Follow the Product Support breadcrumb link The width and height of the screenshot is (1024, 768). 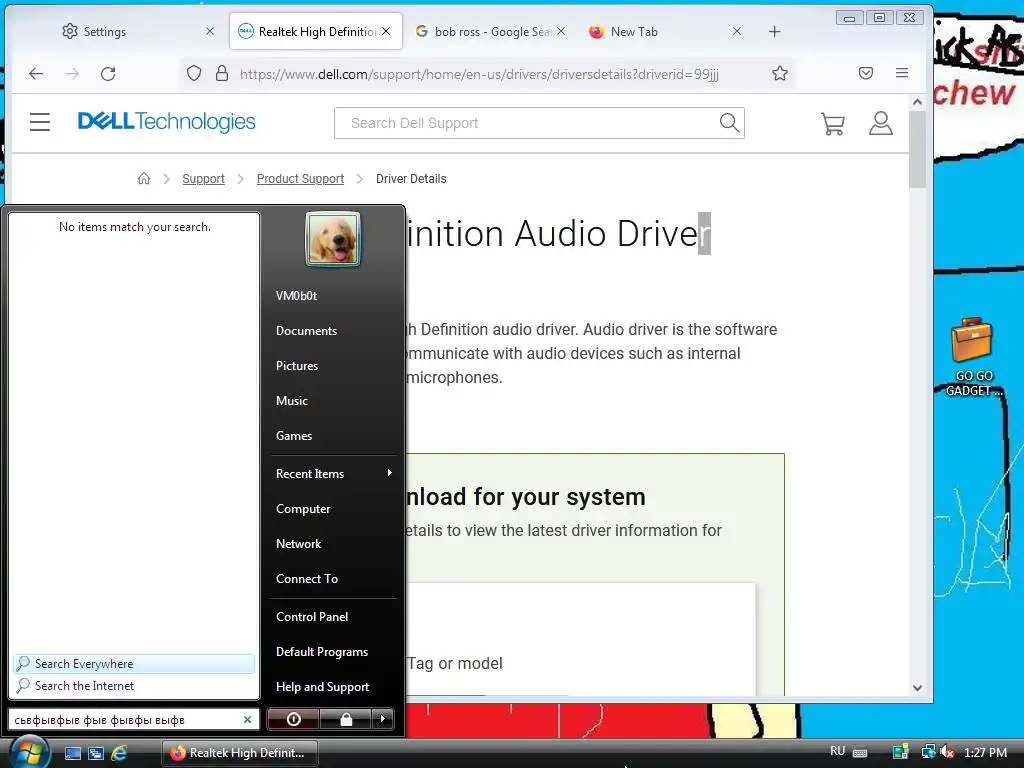[x=300, y=179]
